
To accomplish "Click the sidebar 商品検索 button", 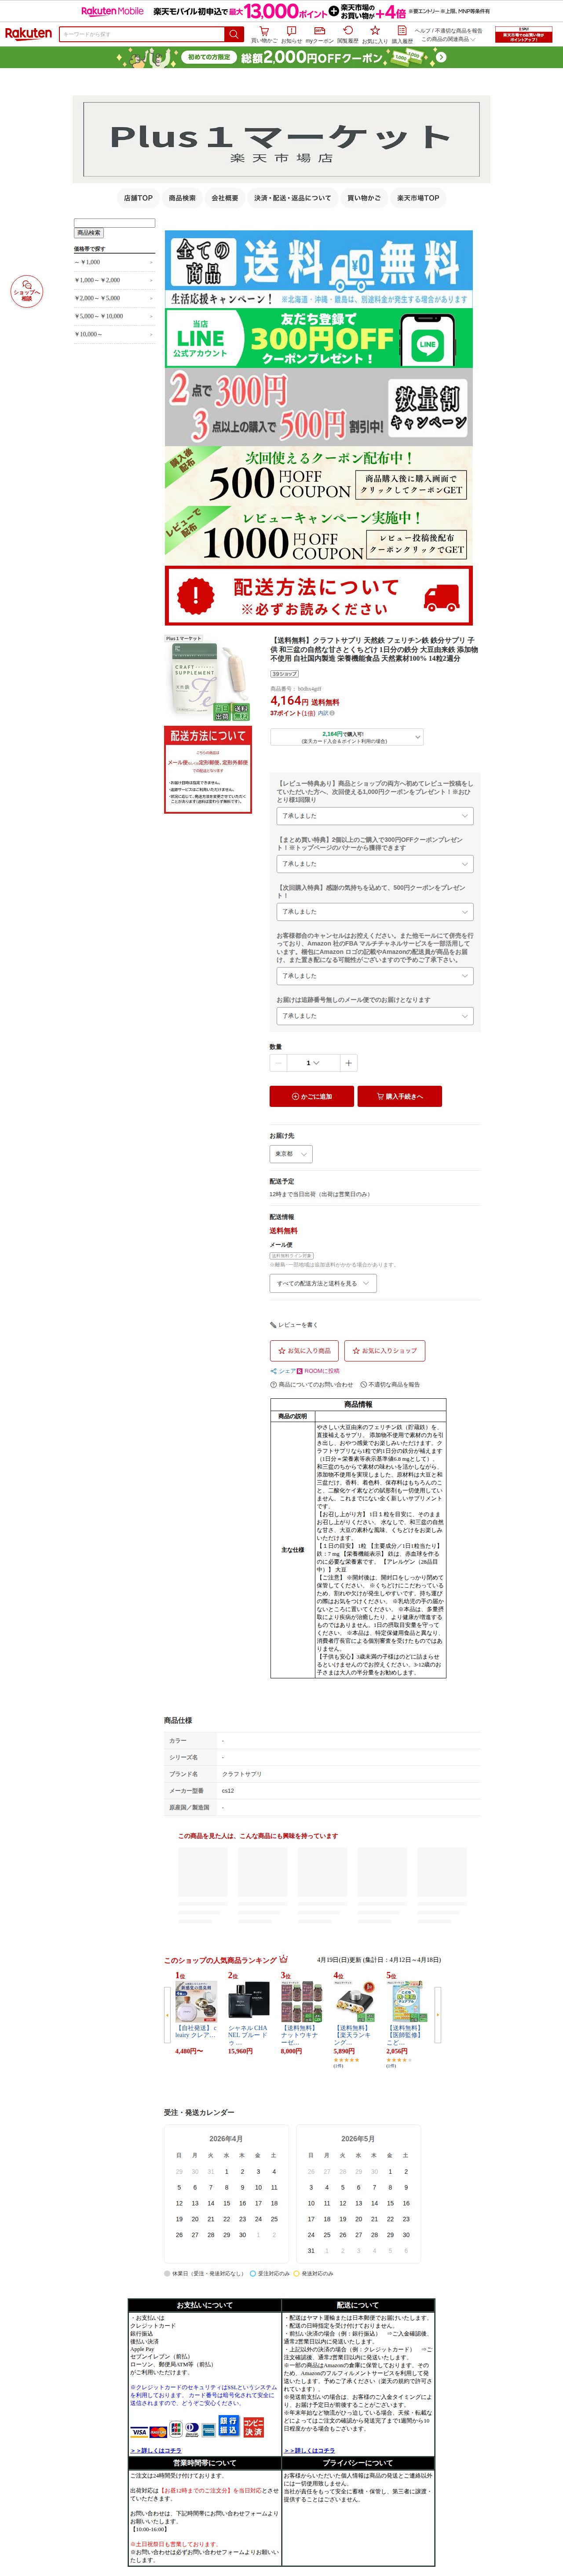I will tap(89, 233).
